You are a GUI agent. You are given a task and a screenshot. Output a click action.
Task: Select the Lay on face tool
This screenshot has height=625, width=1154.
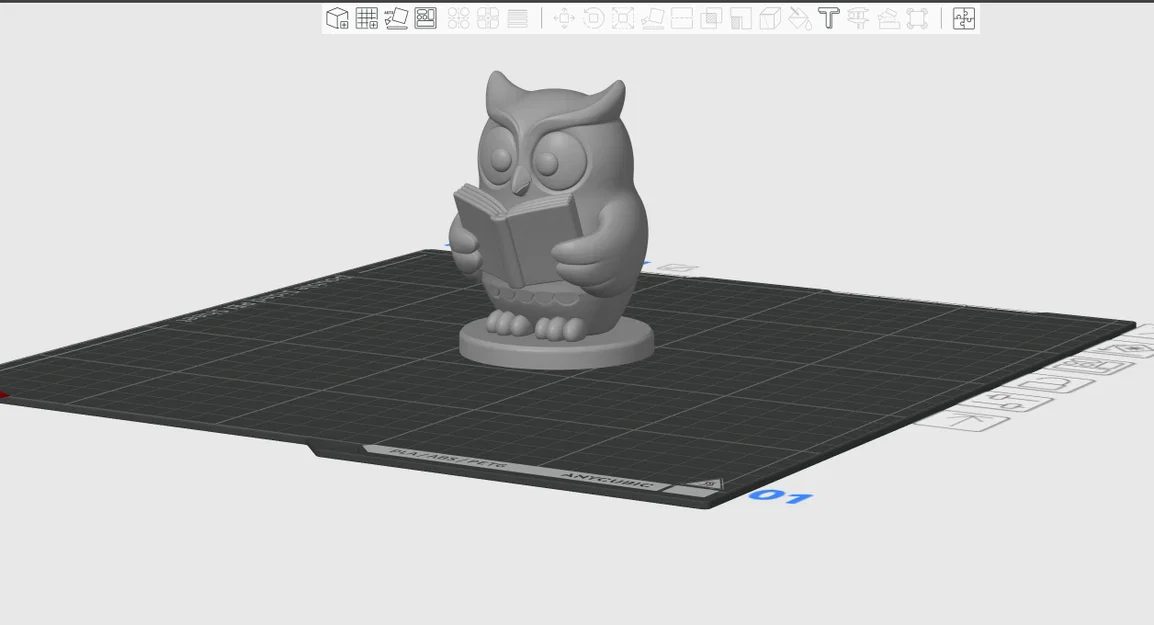(x=652, y=18)
